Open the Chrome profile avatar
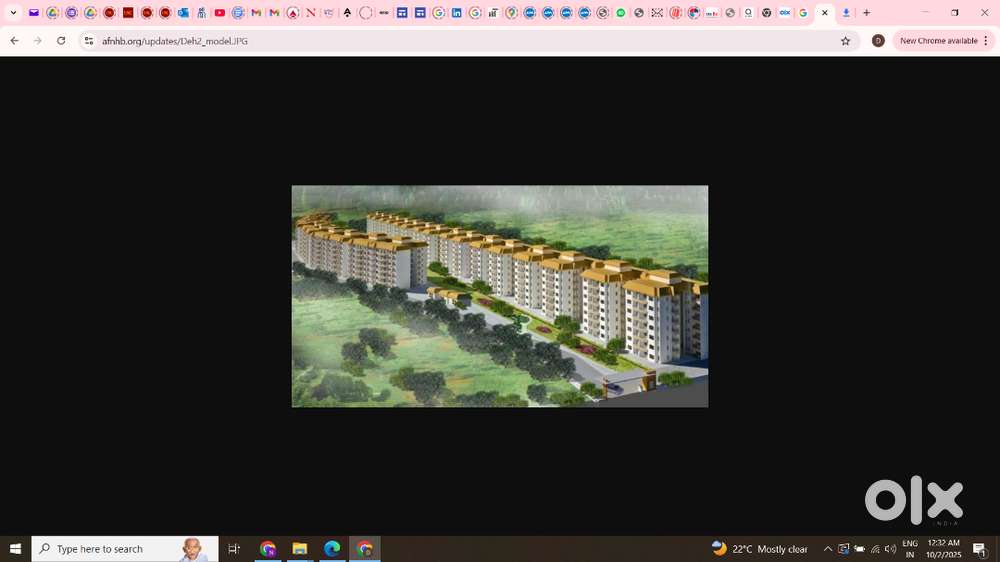This screenshot has width=1000, height=562. click(x=878, y=41)
